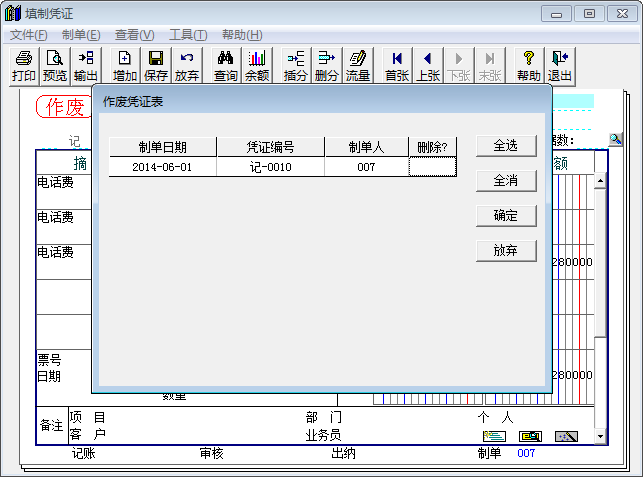The width and height of the screenshot is (643, 477).
Task: Go to previous voucher with 上张
Action: 428,66
